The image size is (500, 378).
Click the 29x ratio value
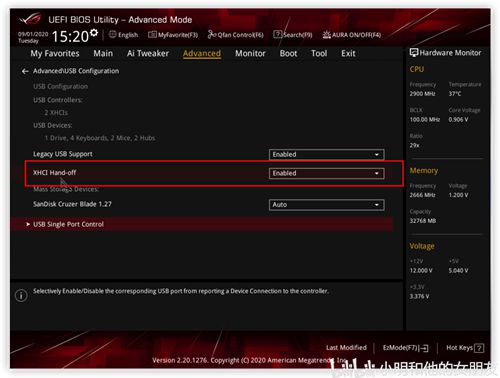click(x=414, y=145)
